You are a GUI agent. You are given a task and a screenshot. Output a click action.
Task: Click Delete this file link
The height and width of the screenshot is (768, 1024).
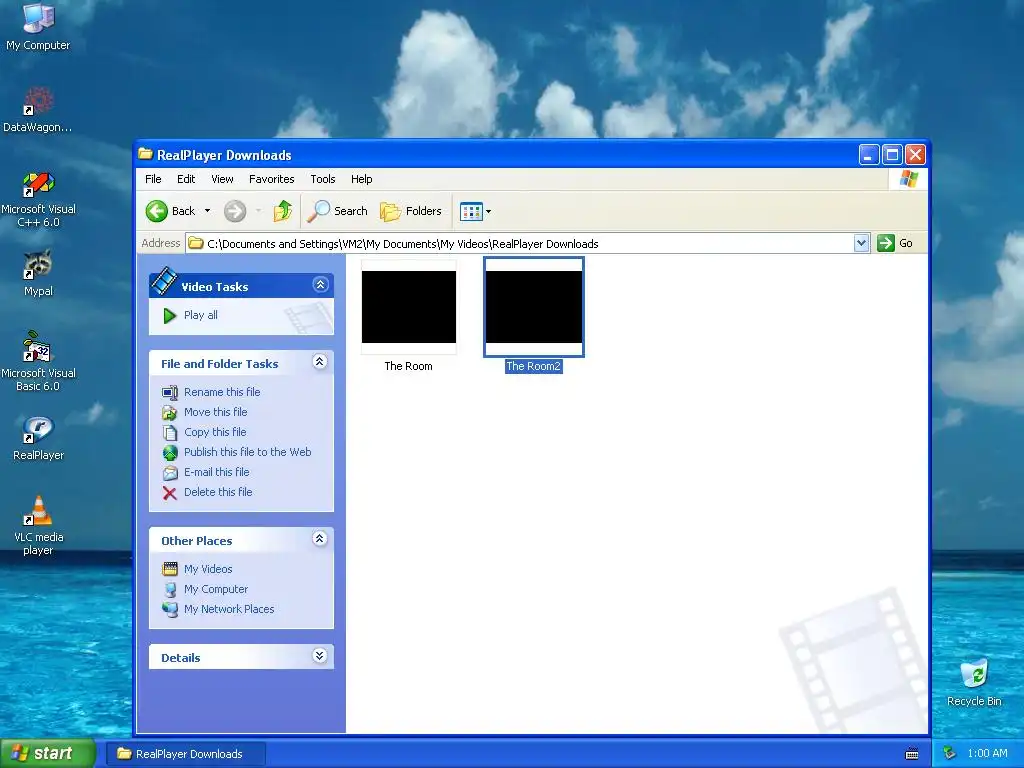(x=217, y=492)
